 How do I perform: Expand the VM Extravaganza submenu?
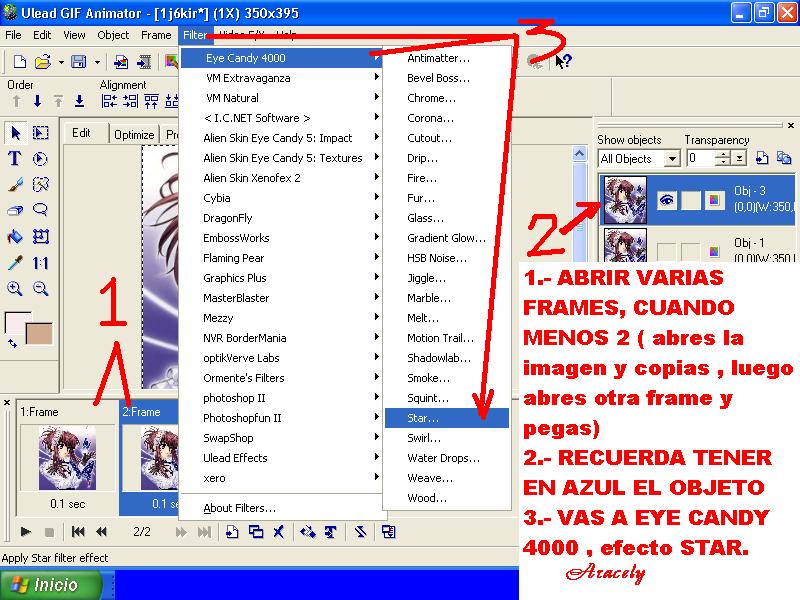coord(282,78)
